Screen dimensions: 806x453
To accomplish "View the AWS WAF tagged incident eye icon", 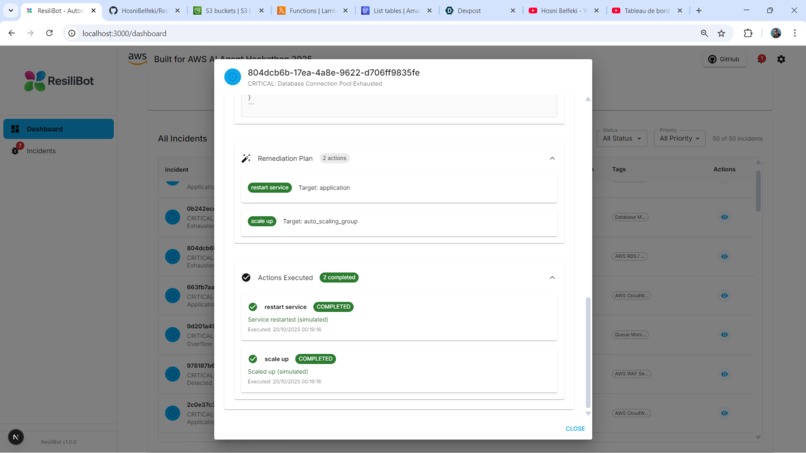I will click(x=724, y=374).
